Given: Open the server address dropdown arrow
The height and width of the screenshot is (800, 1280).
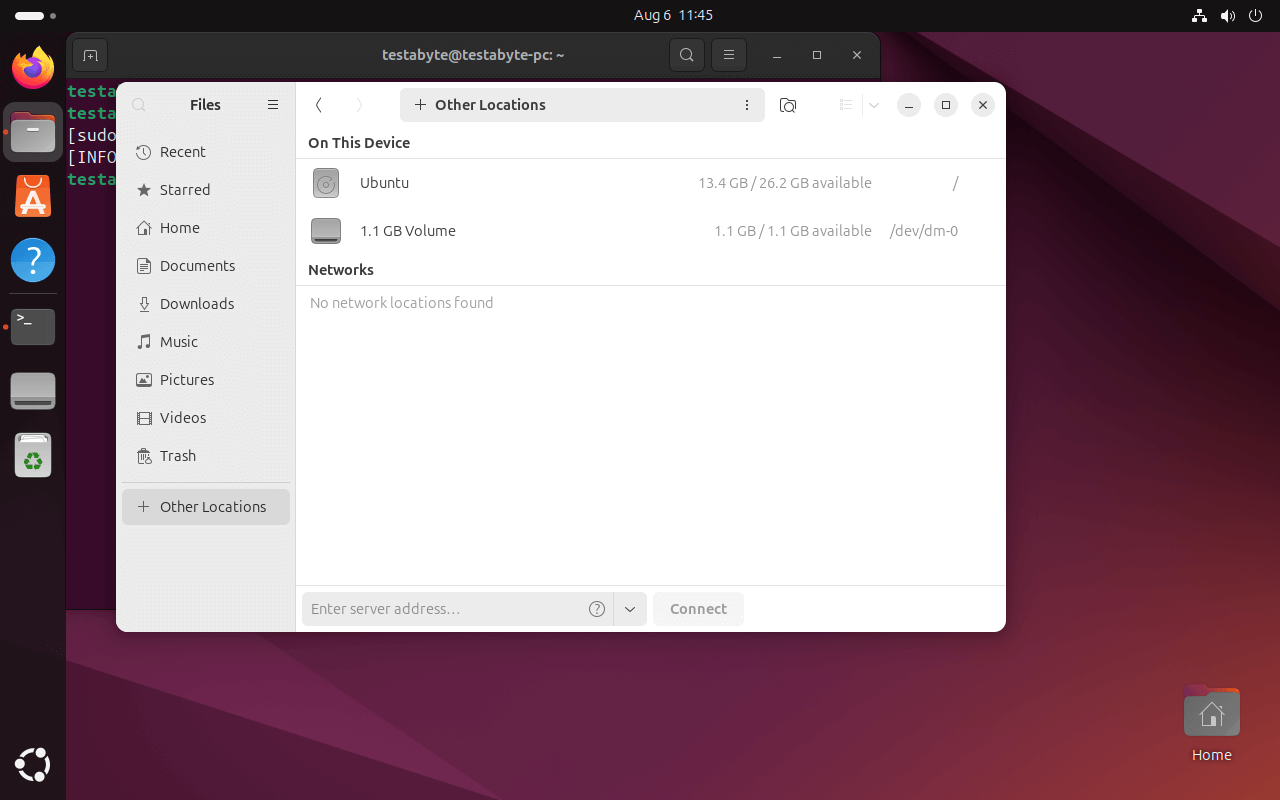Looking at the screenshot, I should 630,609.
